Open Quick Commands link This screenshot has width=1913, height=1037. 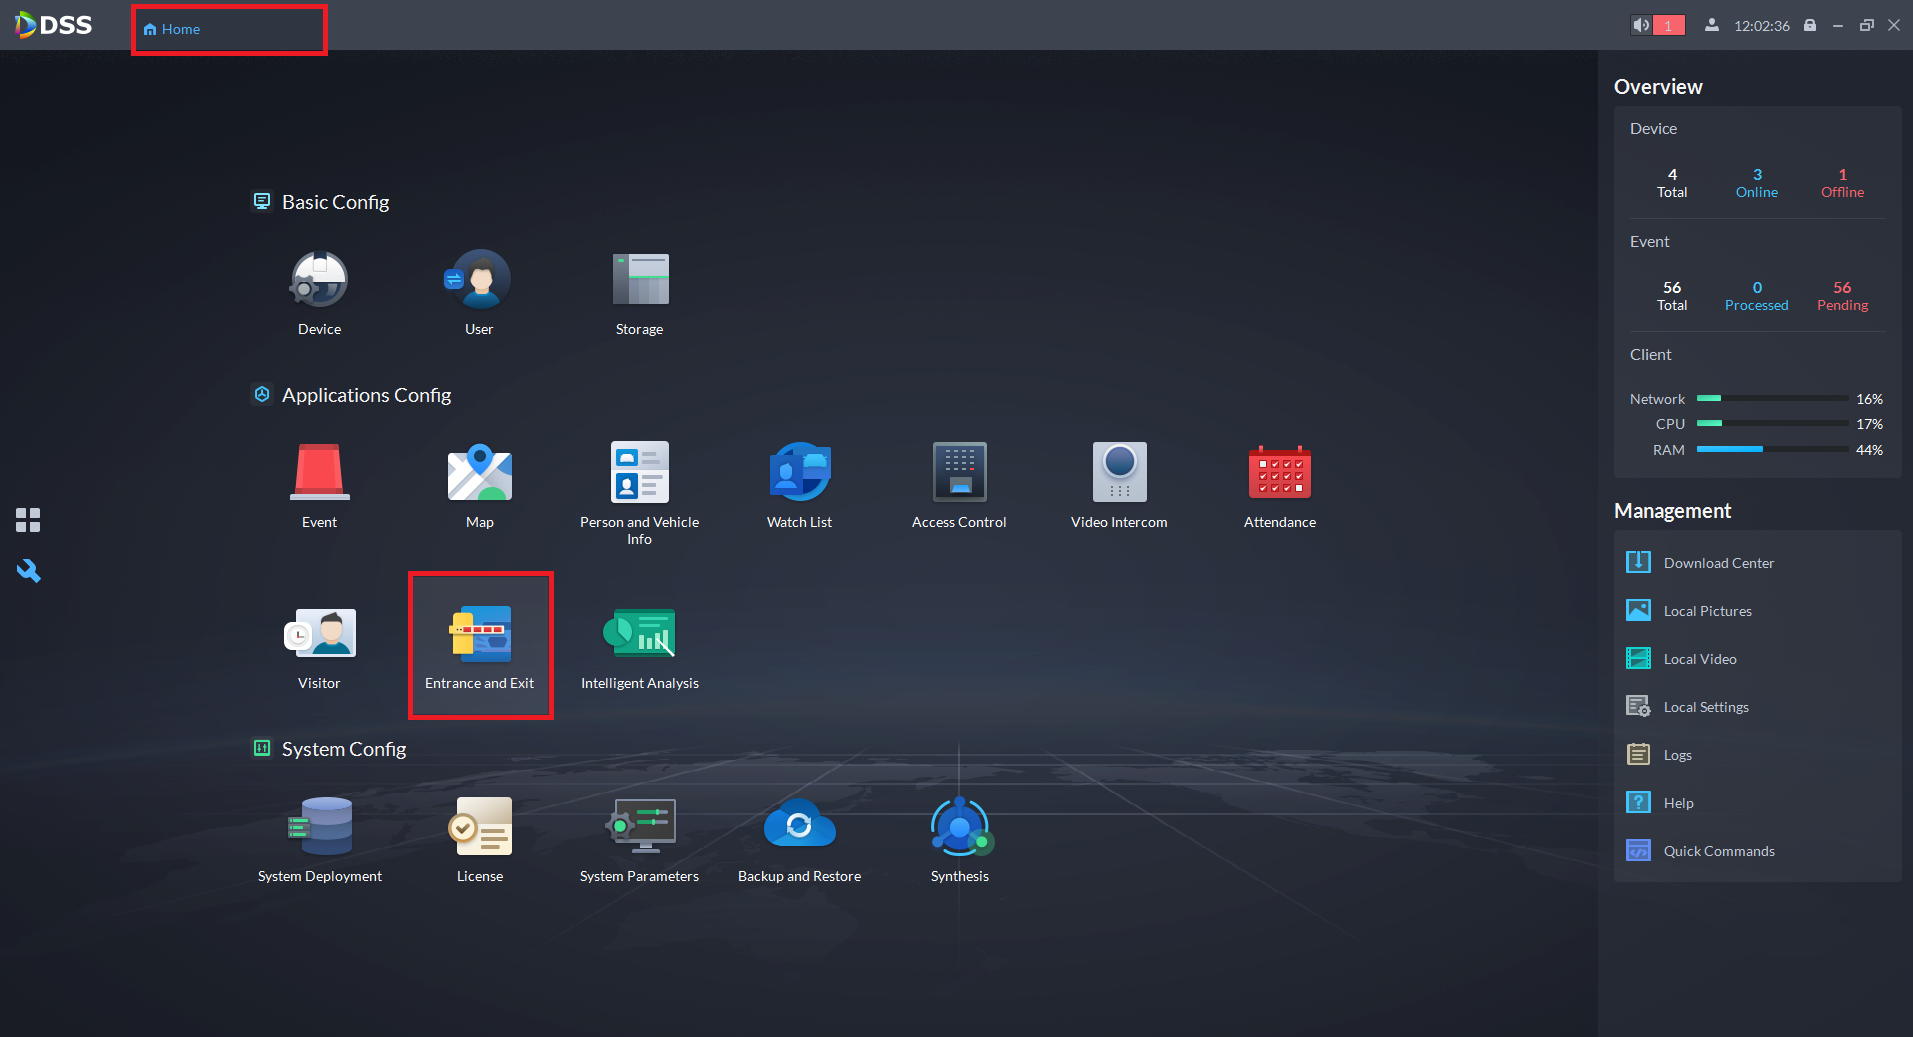[1718, 851]
